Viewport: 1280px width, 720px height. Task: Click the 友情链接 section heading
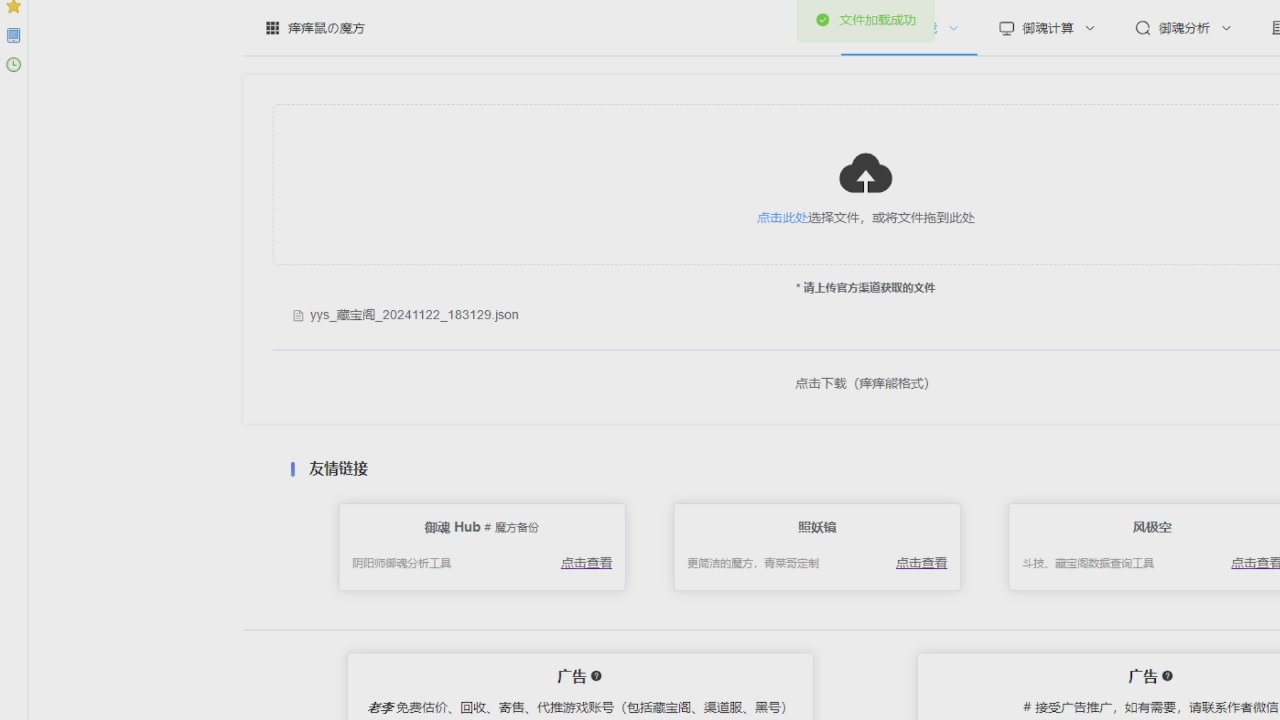point(338,469)
